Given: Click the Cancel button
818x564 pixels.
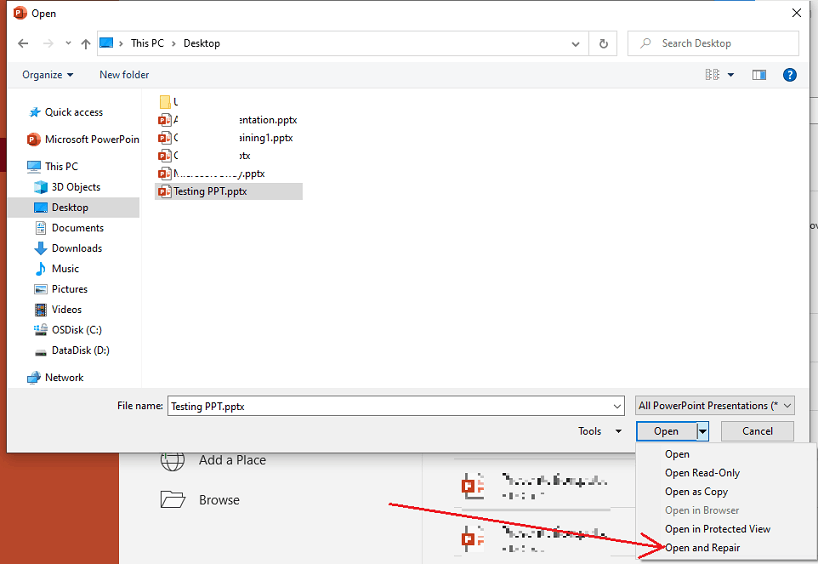Looking at the screenshot, I should 757,431.
